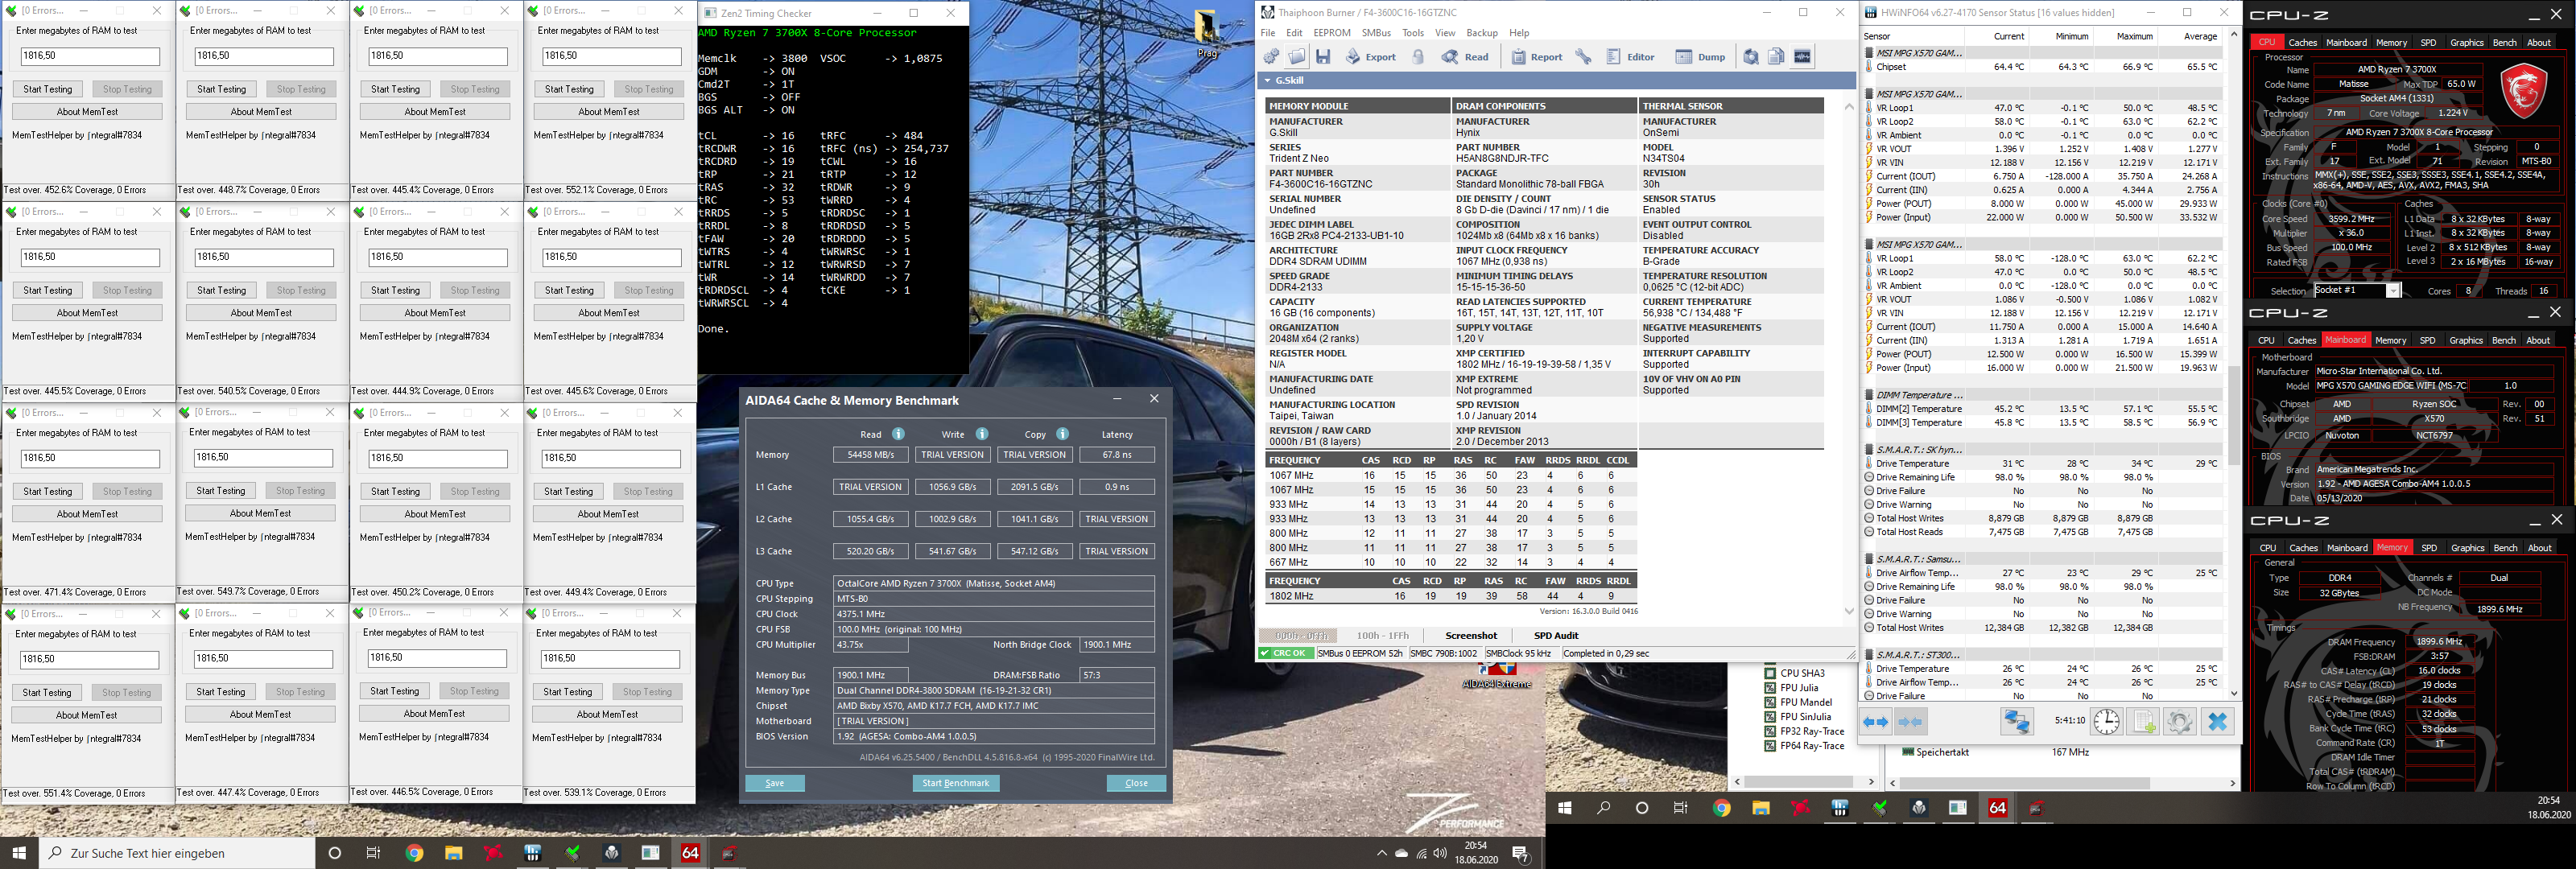Image resolution: width=2576 pixels, height=869 pixels.
Task: Click the SPD Audit label
Action: click(x=1556, y=636)
